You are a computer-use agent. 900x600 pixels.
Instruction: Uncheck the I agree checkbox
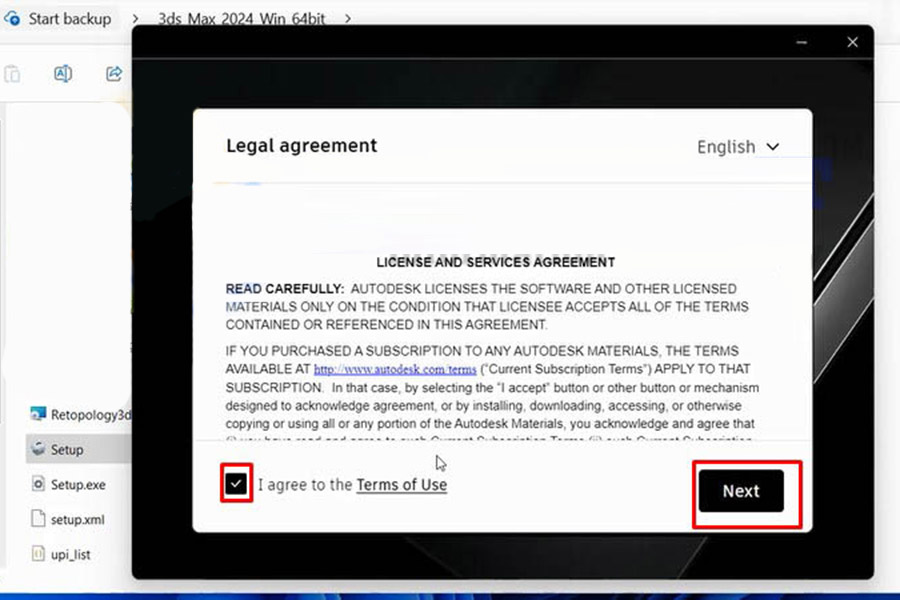(236, 484)
